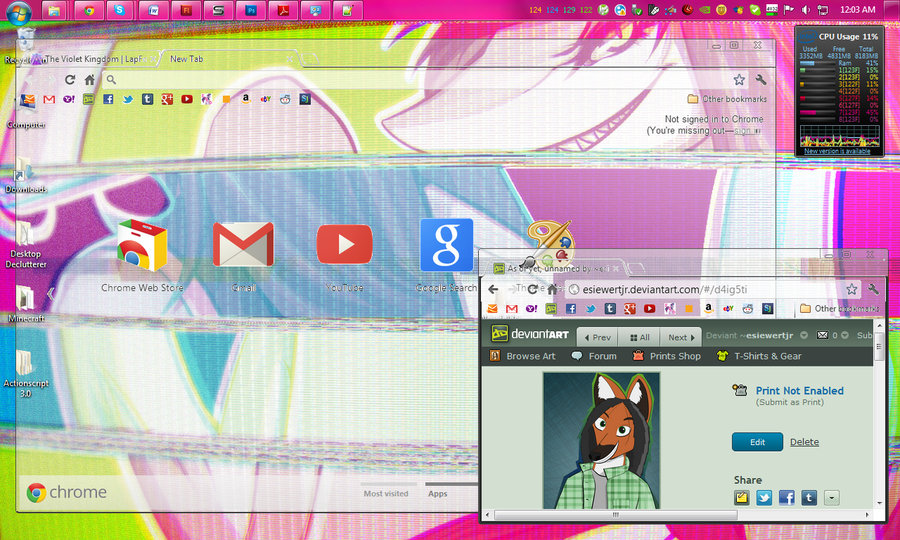Click the deviantART logo
Viewport: 900px width, 540px height.
(530, 334)
